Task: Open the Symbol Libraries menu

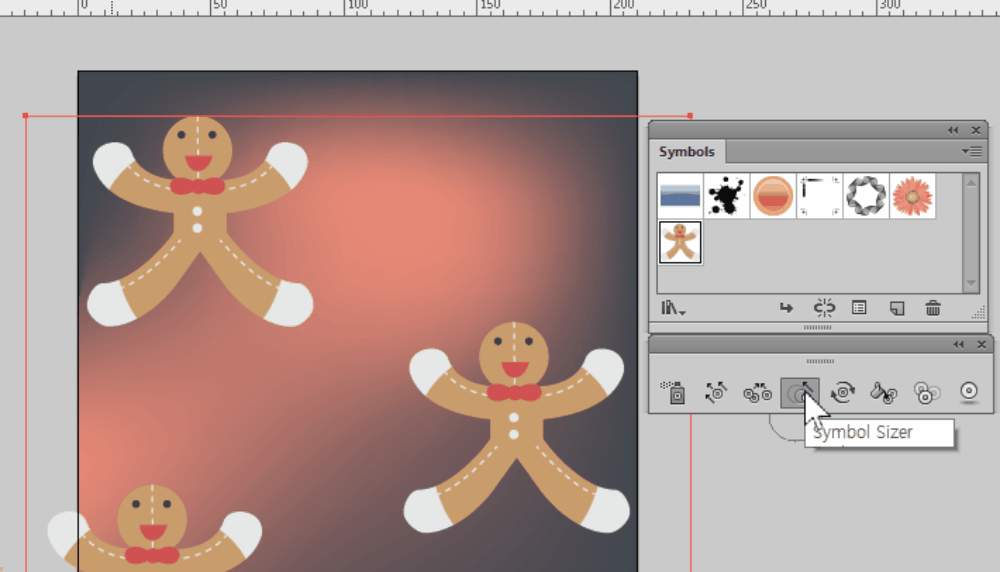Action: pyautogui.click(x=673, y=309)
